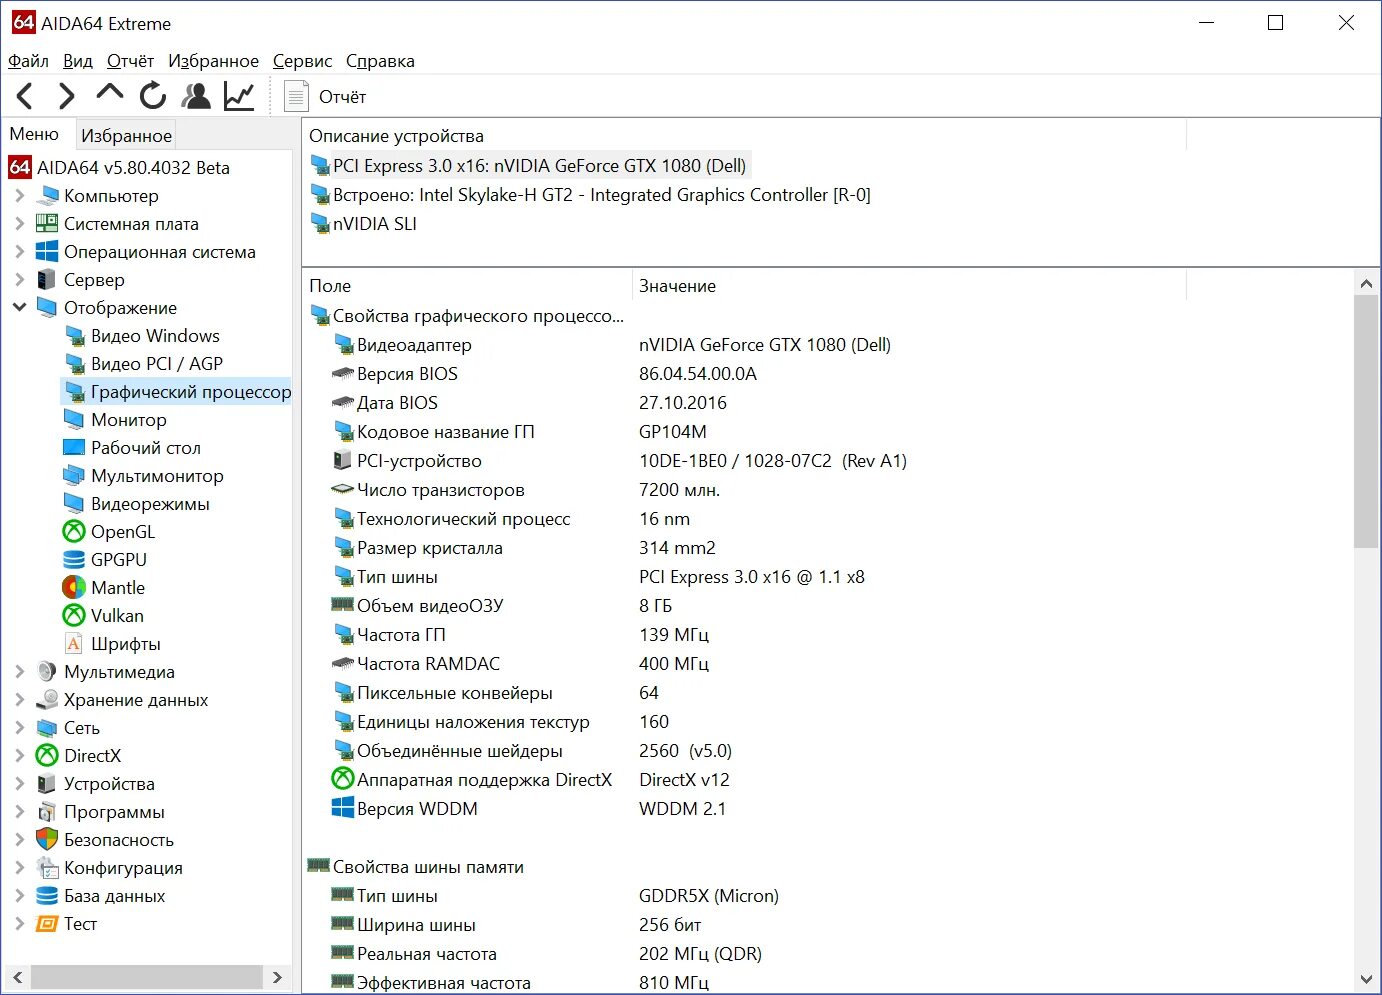Expand the Конфигурация node
Screen dimensions: 1382x995
[19, 868]
